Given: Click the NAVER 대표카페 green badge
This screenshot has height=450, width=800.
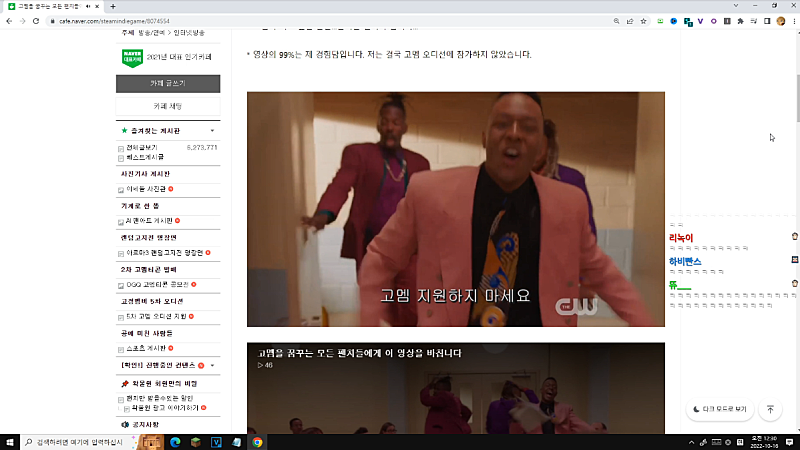Looking at the screenshot, I should [132, 58].
